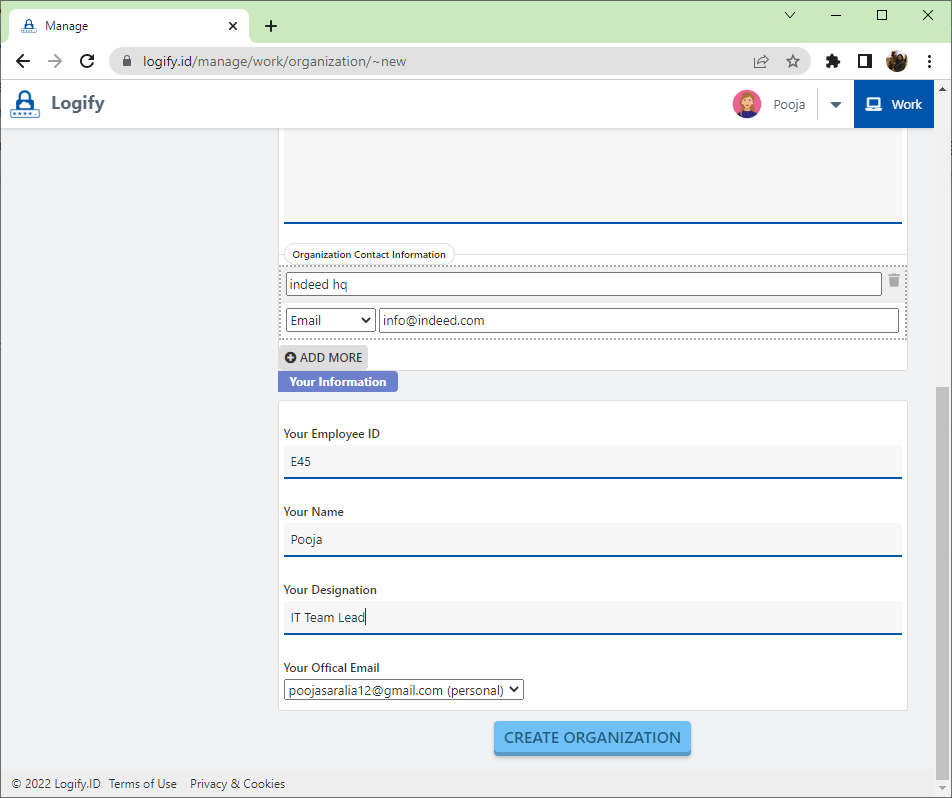Go back to the previous page
The width and height of the screenshot is (952, 798).
pos(23,61)
